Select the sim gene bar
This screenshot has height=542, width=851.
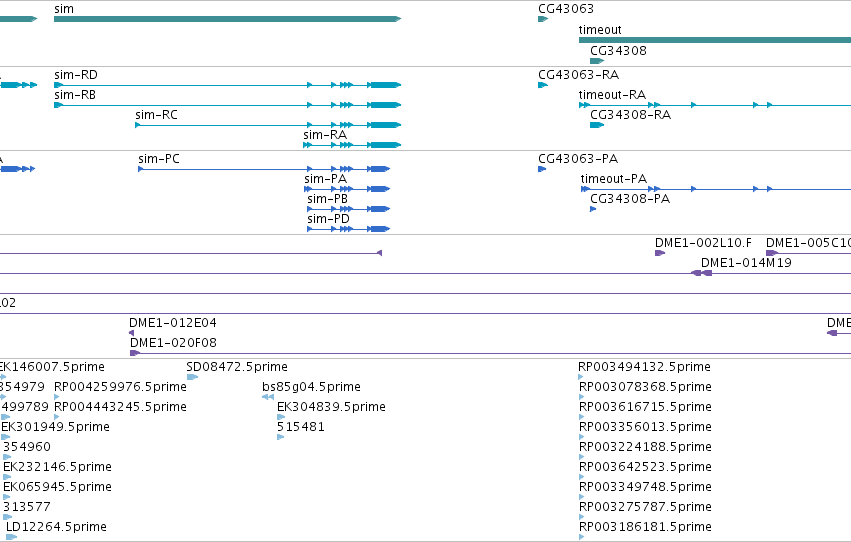pyautogui.click(x=227, y=19)
